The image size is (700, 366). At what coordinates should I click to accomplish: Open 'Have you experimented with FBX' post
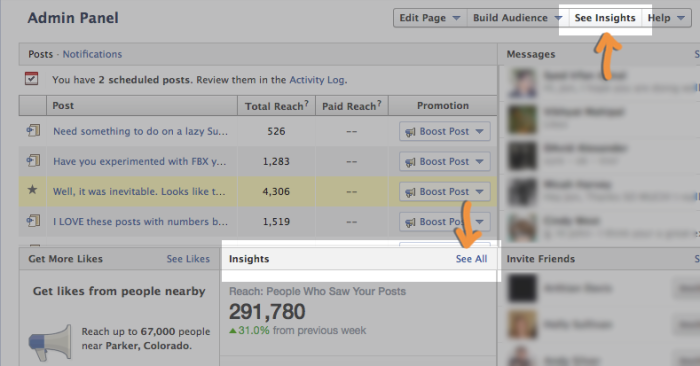[x=140, y=161]
